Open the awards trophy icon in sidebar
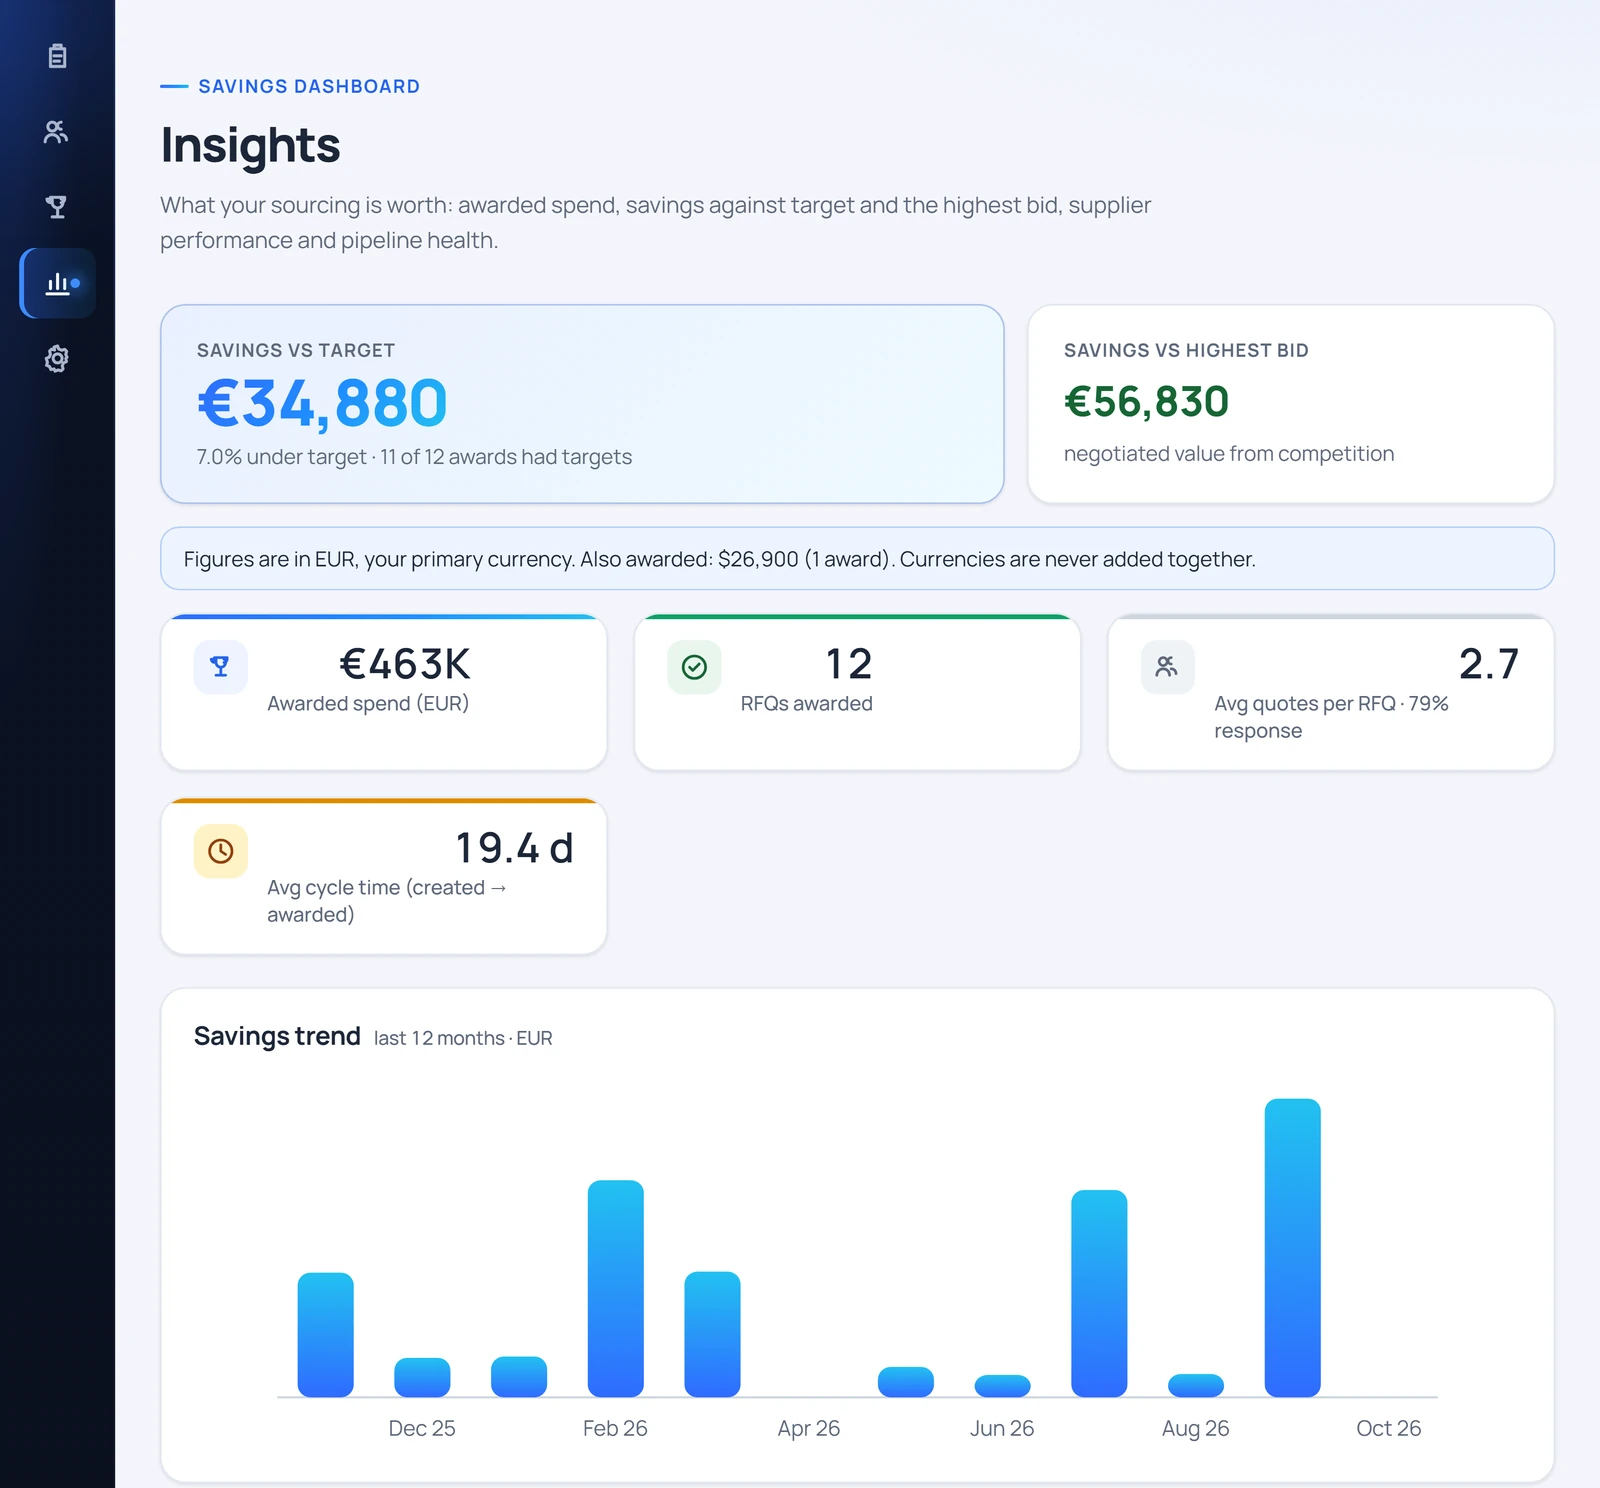This screenshot has width=1600, height=1488. 57,207
